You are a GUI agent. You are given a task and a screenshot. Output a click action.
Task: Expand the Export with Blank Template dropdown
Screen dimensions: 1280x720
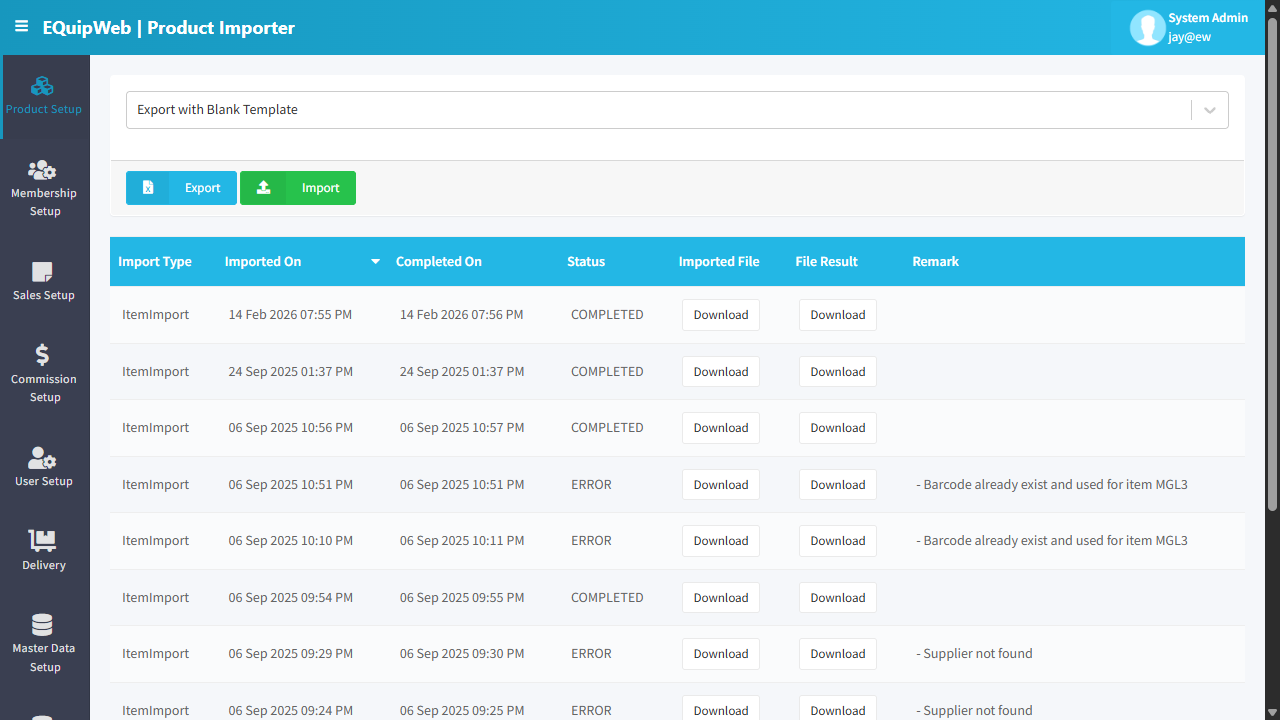[677, 110]
